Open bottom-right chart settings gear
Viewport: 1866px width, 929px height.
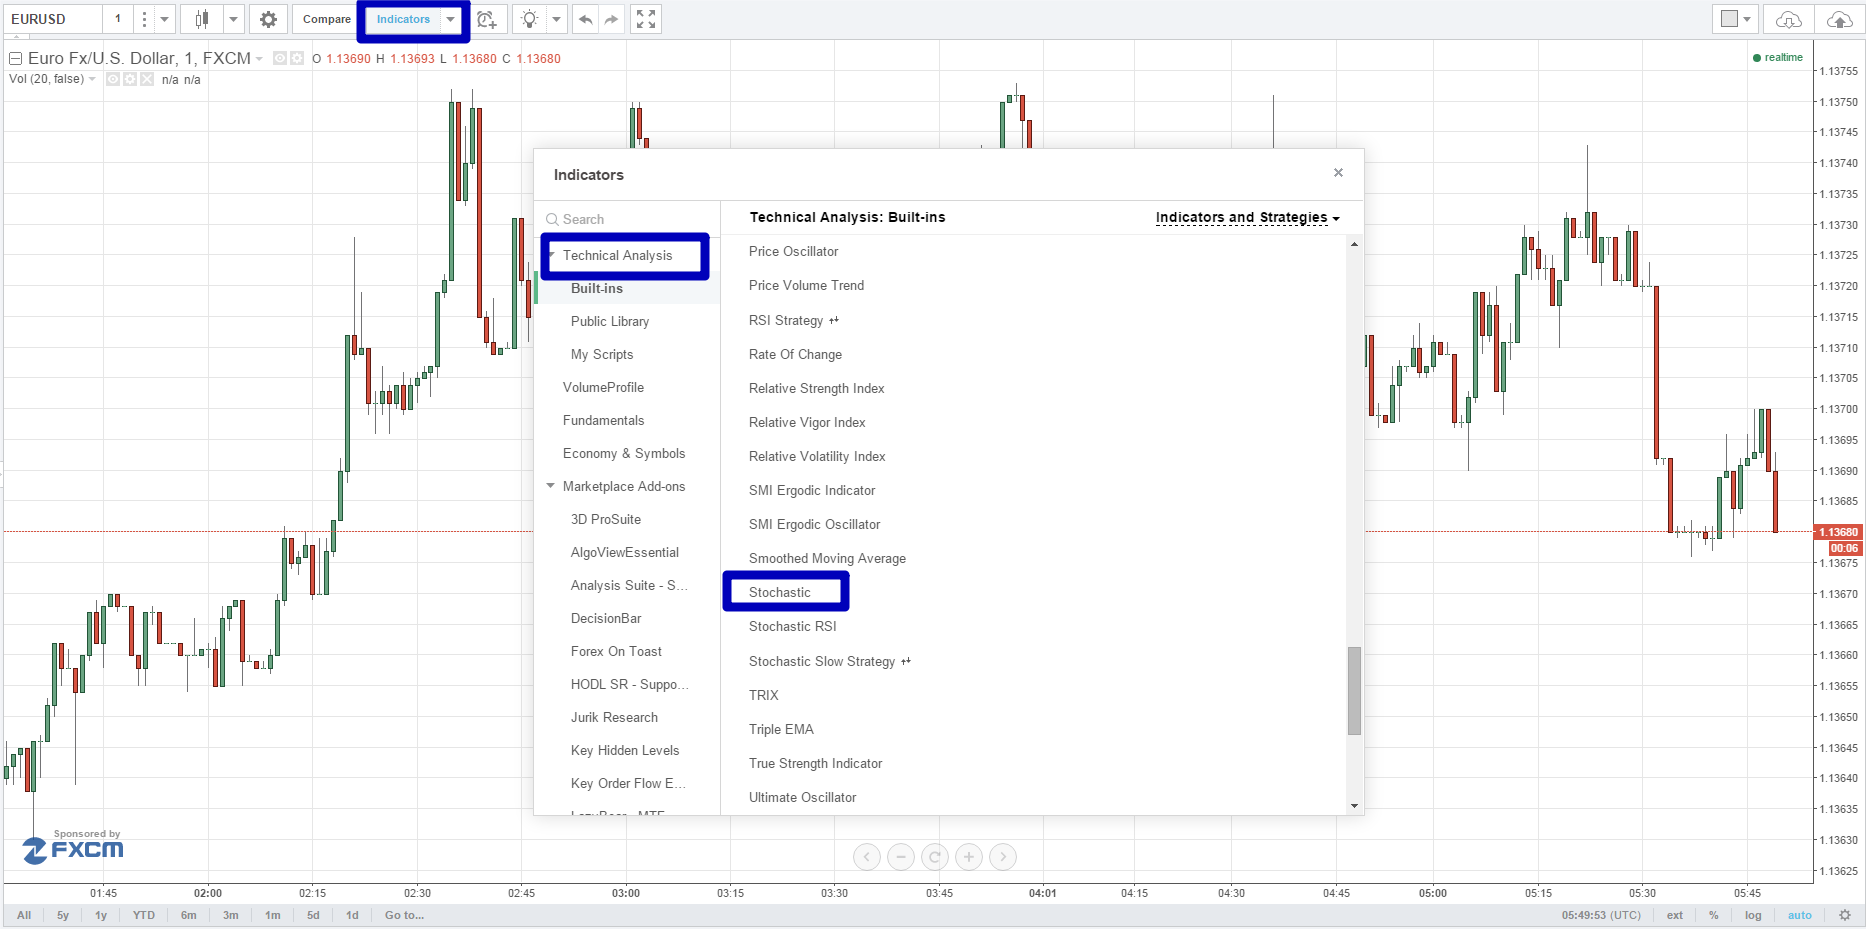pyautogui.click(x=1845, y=915)
